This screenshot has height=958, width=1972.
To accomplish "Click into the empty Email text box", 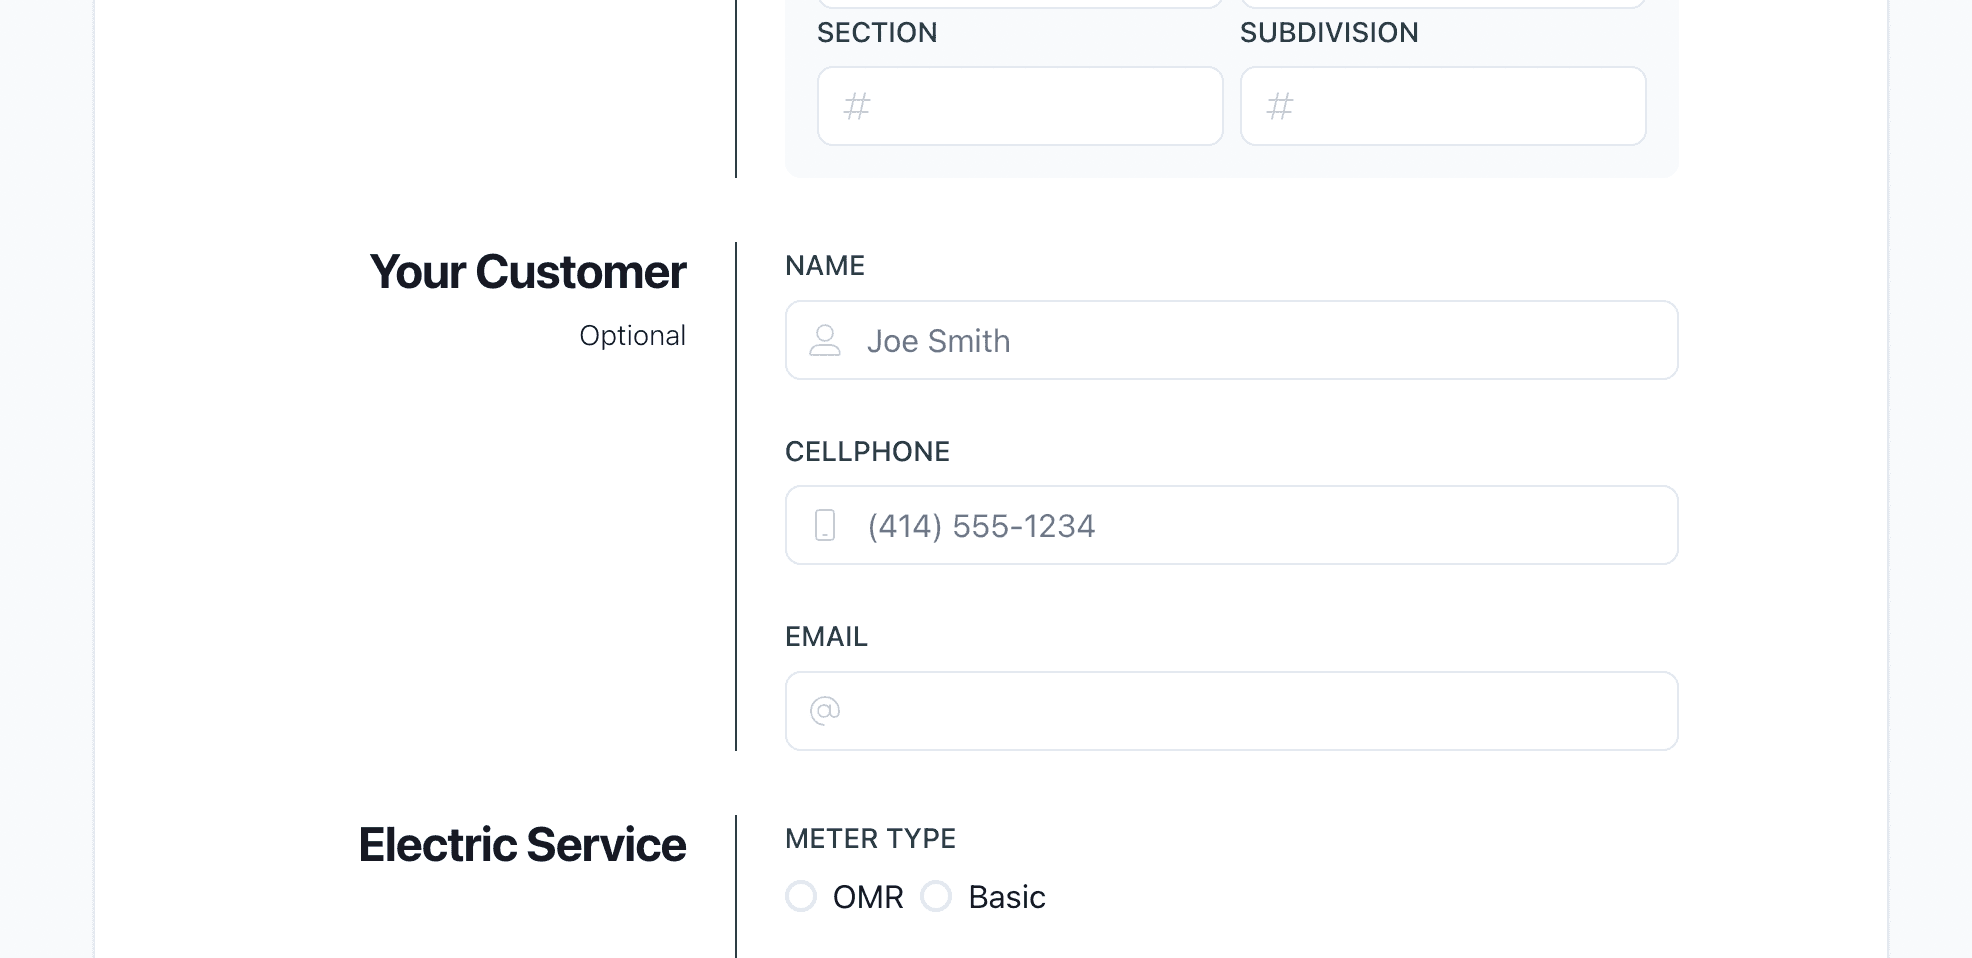I will pos(1250,711).
